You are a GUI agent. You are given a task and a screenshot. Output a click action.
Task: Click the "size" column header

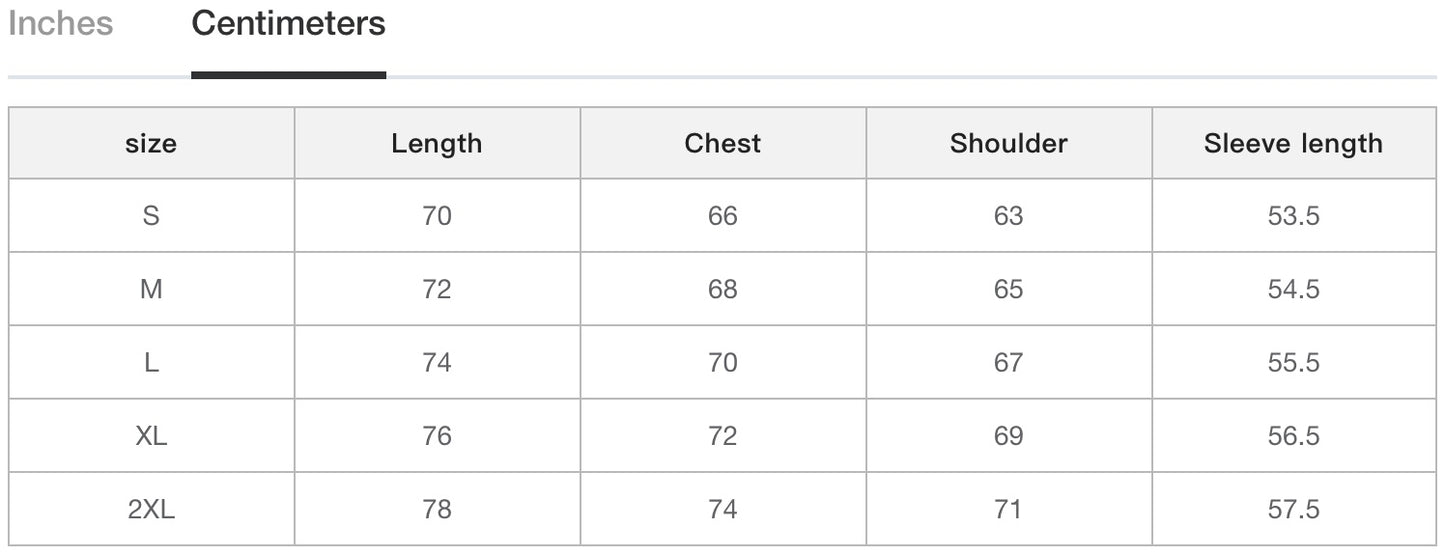click(151, 143)
